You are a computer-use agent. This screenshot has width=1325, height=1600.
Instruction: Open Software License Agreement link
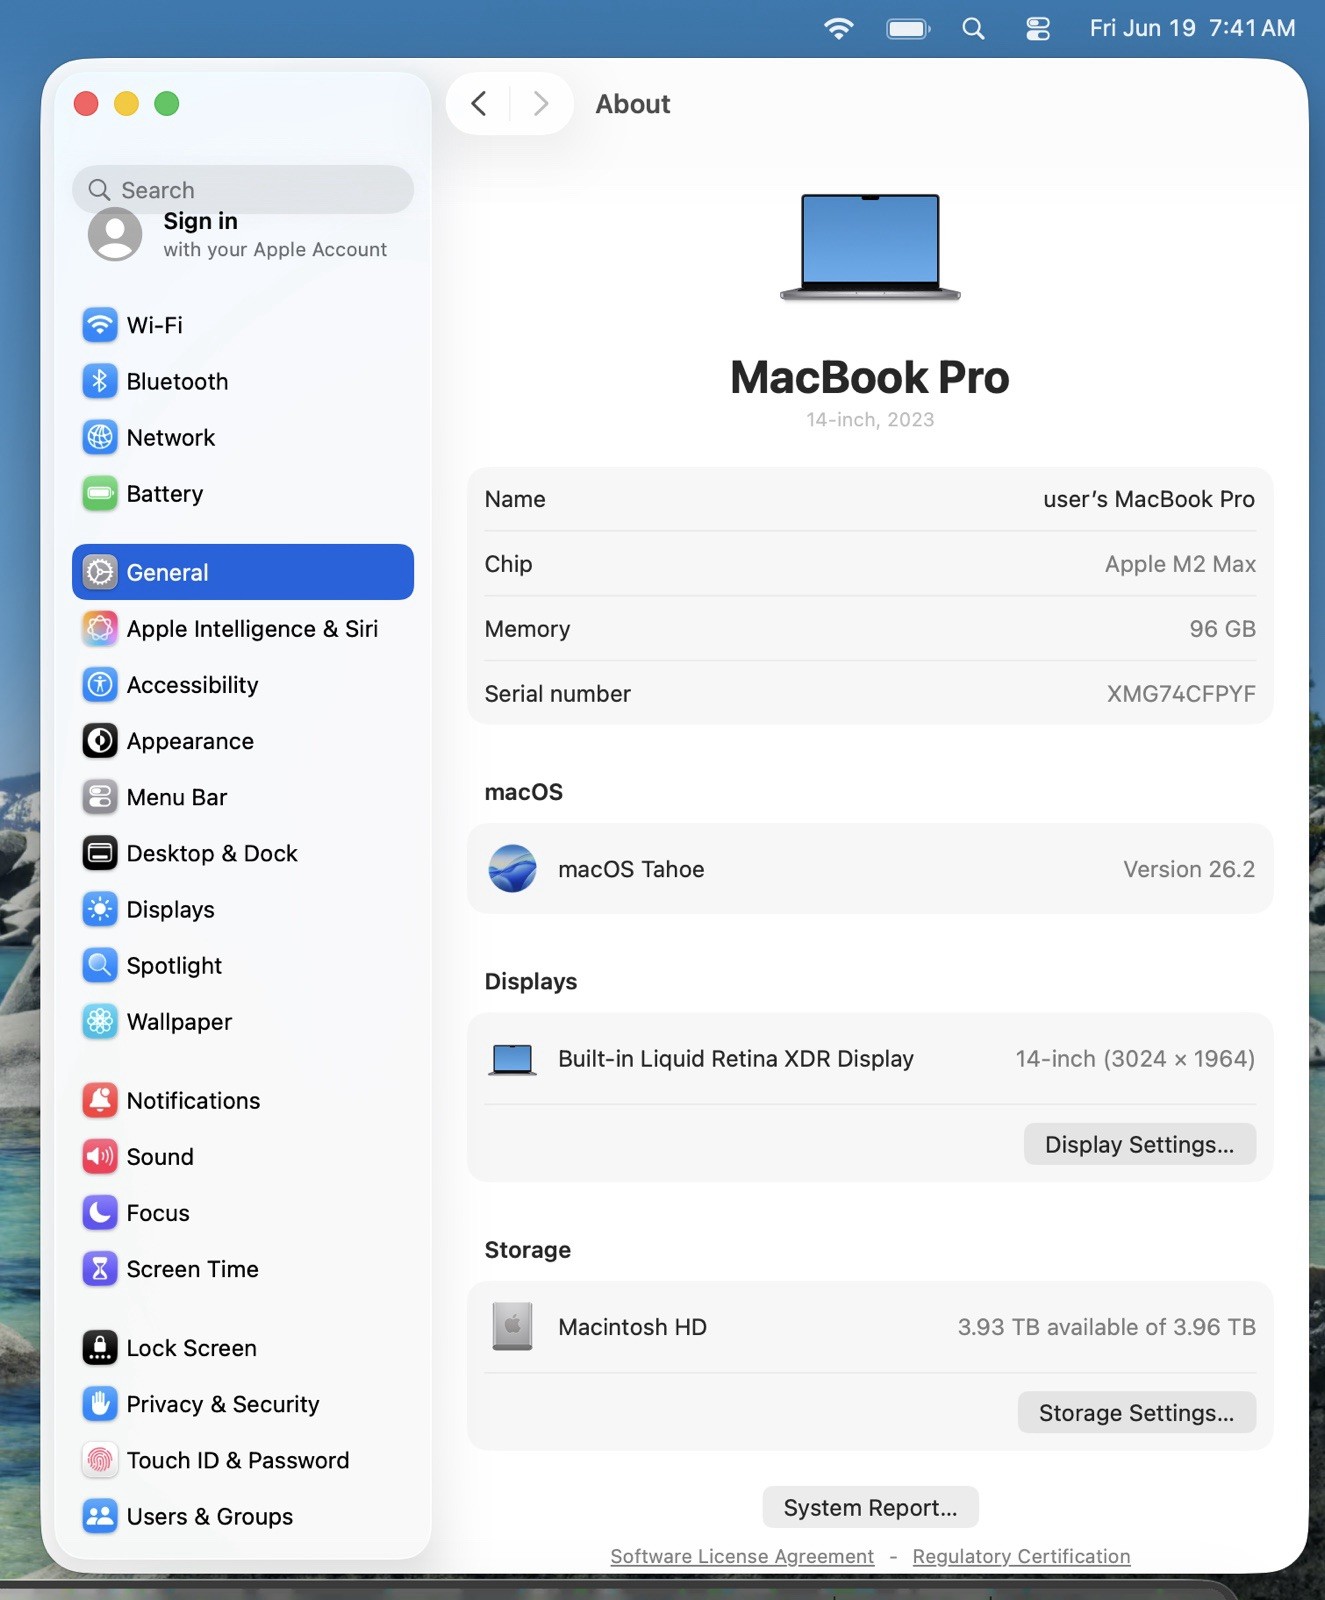[x=742, y=1556]
